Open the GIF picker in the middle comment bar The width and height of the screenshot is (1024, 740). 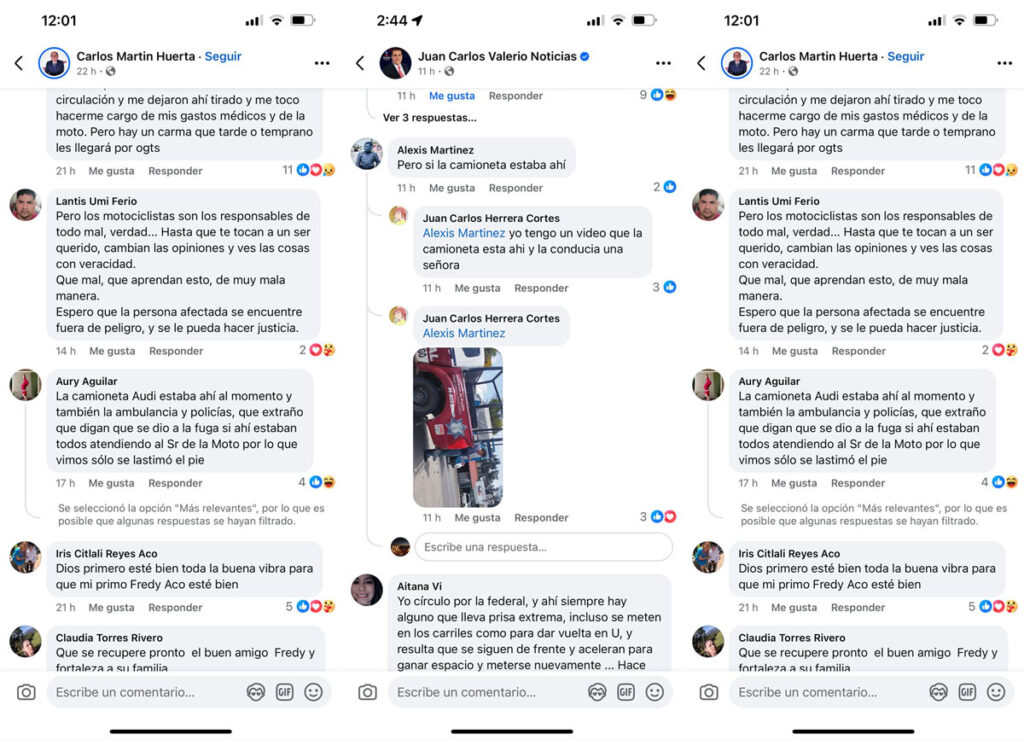click(x=626, y=692)
